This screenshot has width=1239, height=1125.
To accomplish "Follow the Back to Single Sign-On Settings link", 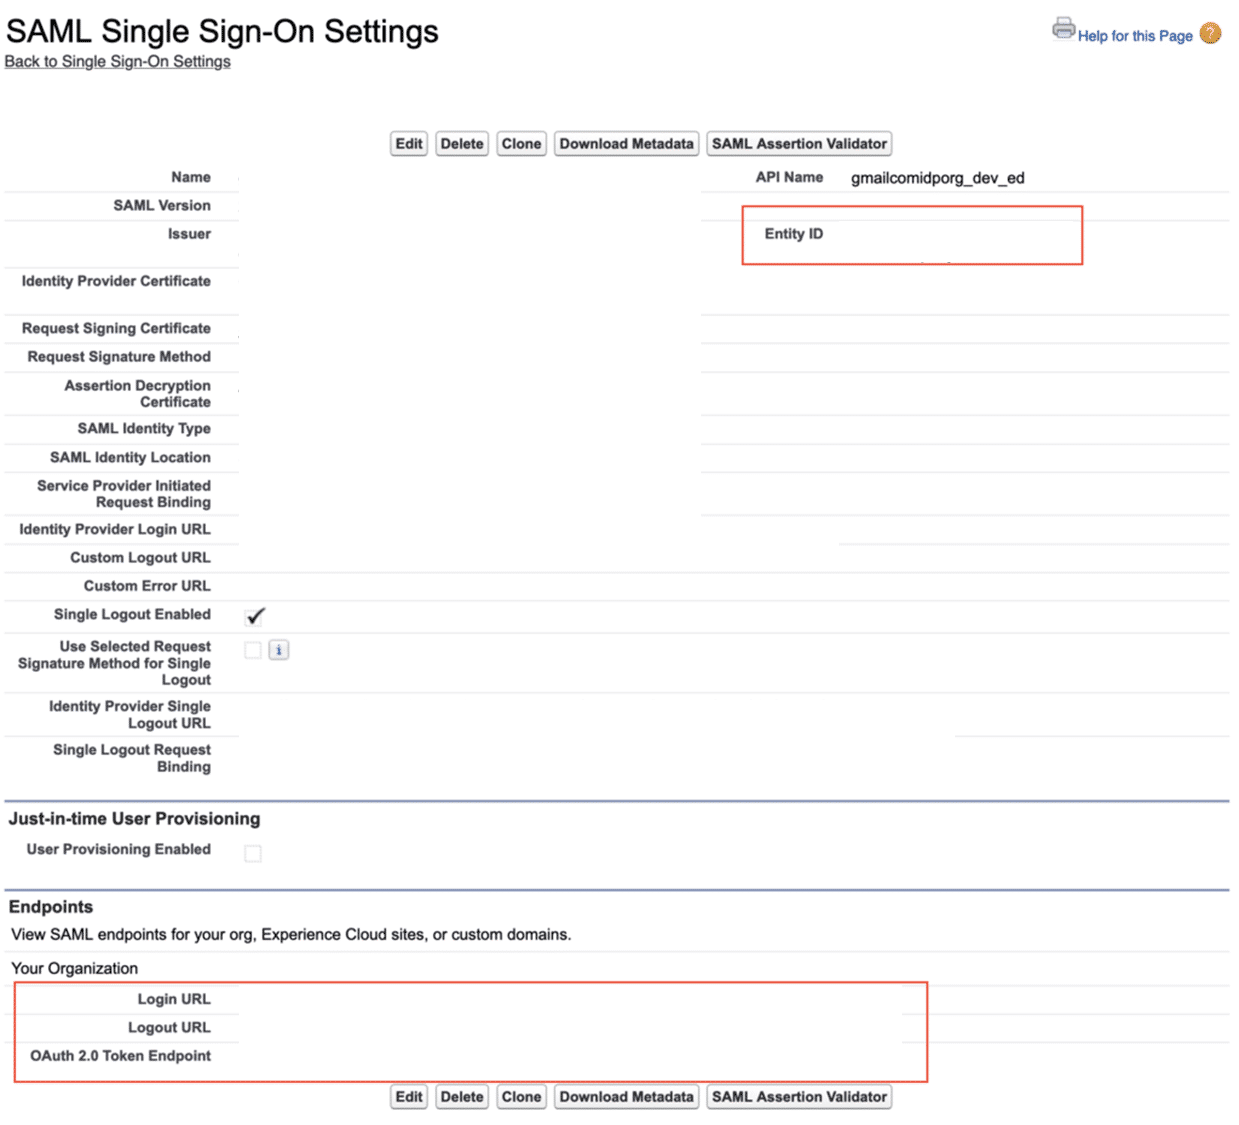I will pos(117,61).
